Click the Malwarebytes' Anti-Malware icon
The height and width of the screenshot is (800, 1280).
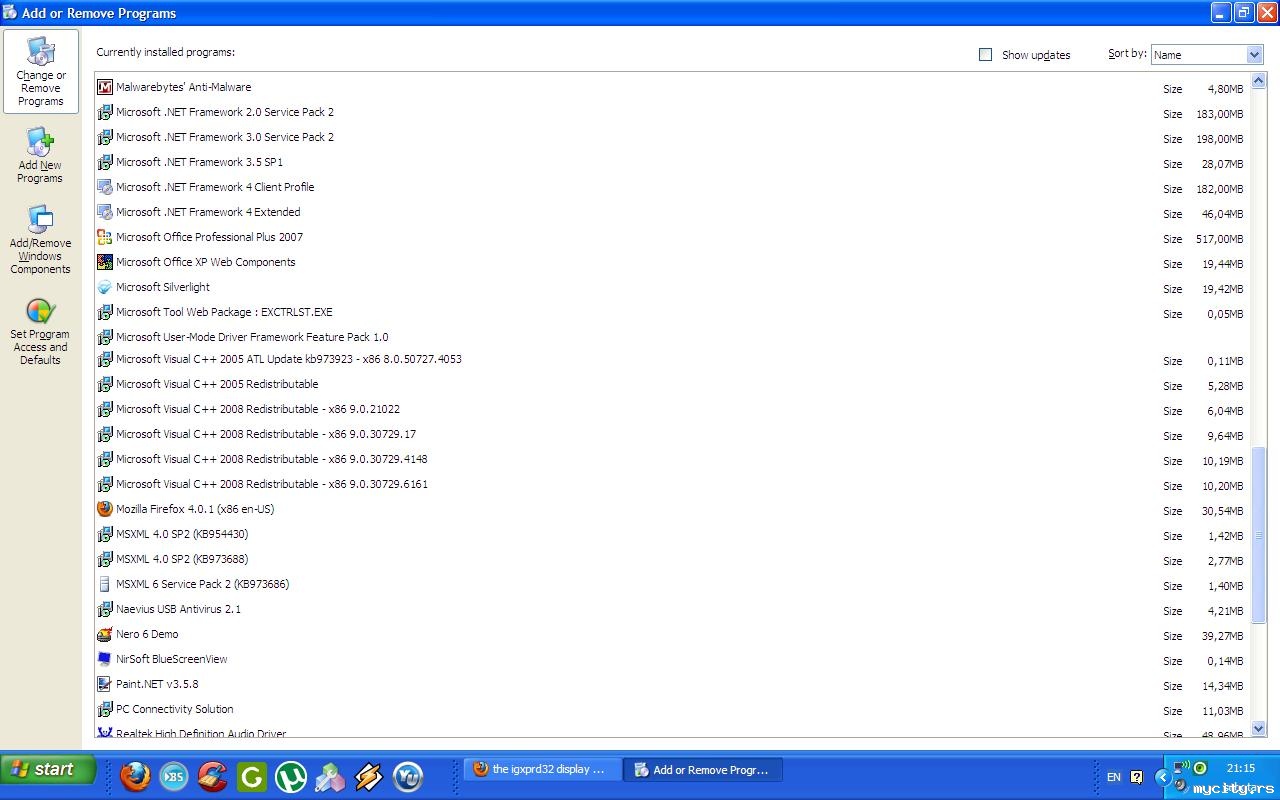[x=105, y=87]
